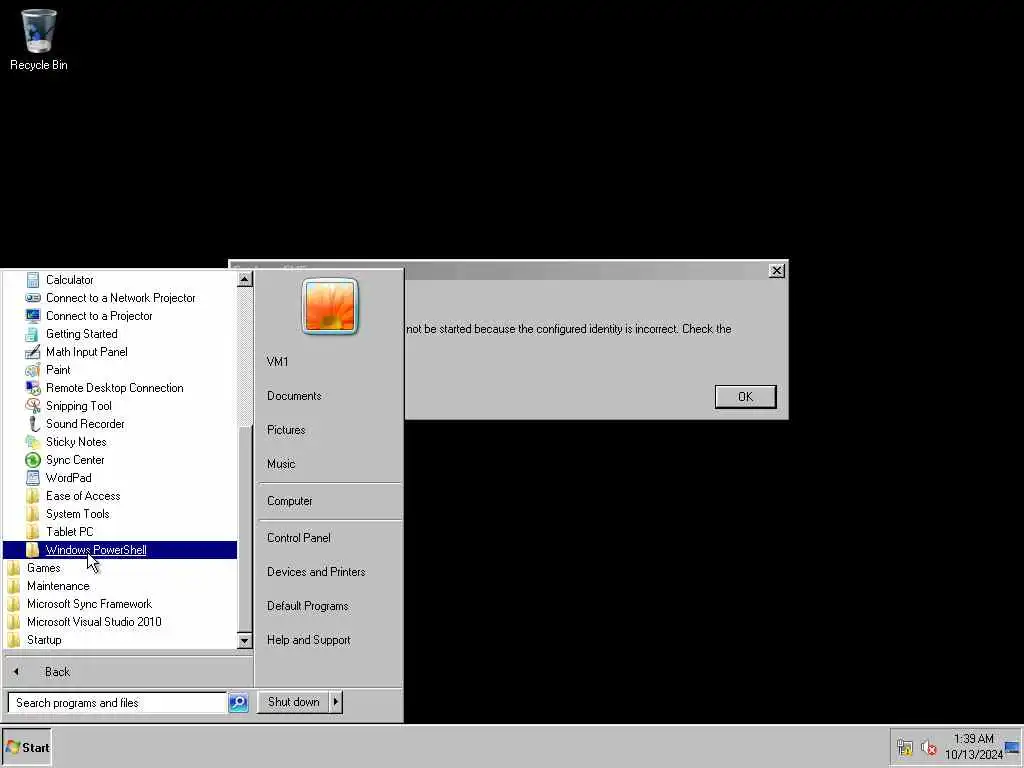Expand the Windows PowerShell folder
The image size is (1024, 768).
(x=120, y=550)
